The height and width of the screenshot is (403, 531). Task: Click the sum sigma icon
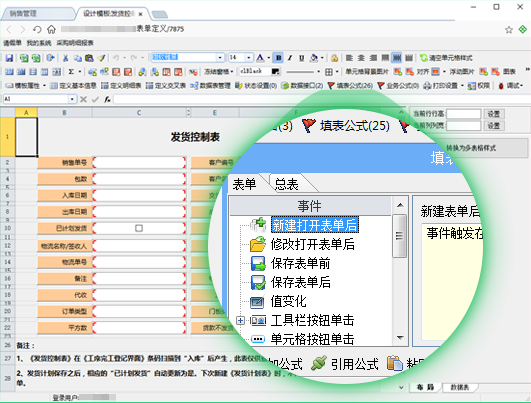point(71,71)
